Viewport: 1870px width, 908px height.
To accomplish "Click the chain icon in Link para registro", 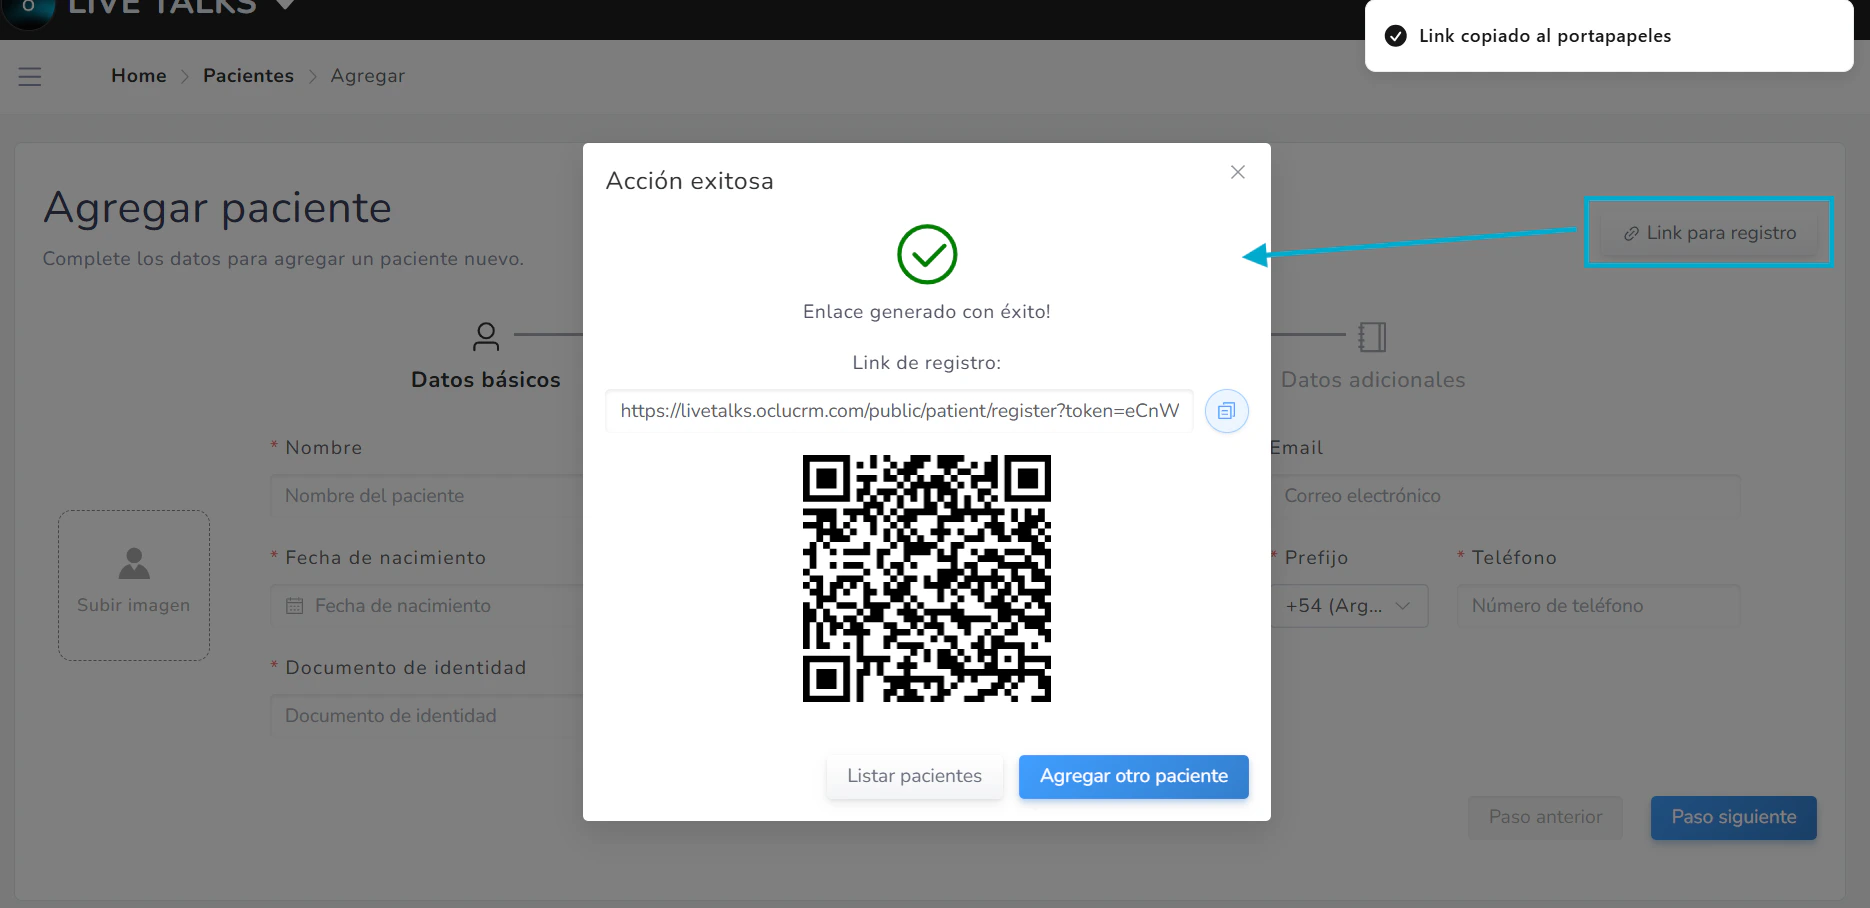I will click(1631, 233).
